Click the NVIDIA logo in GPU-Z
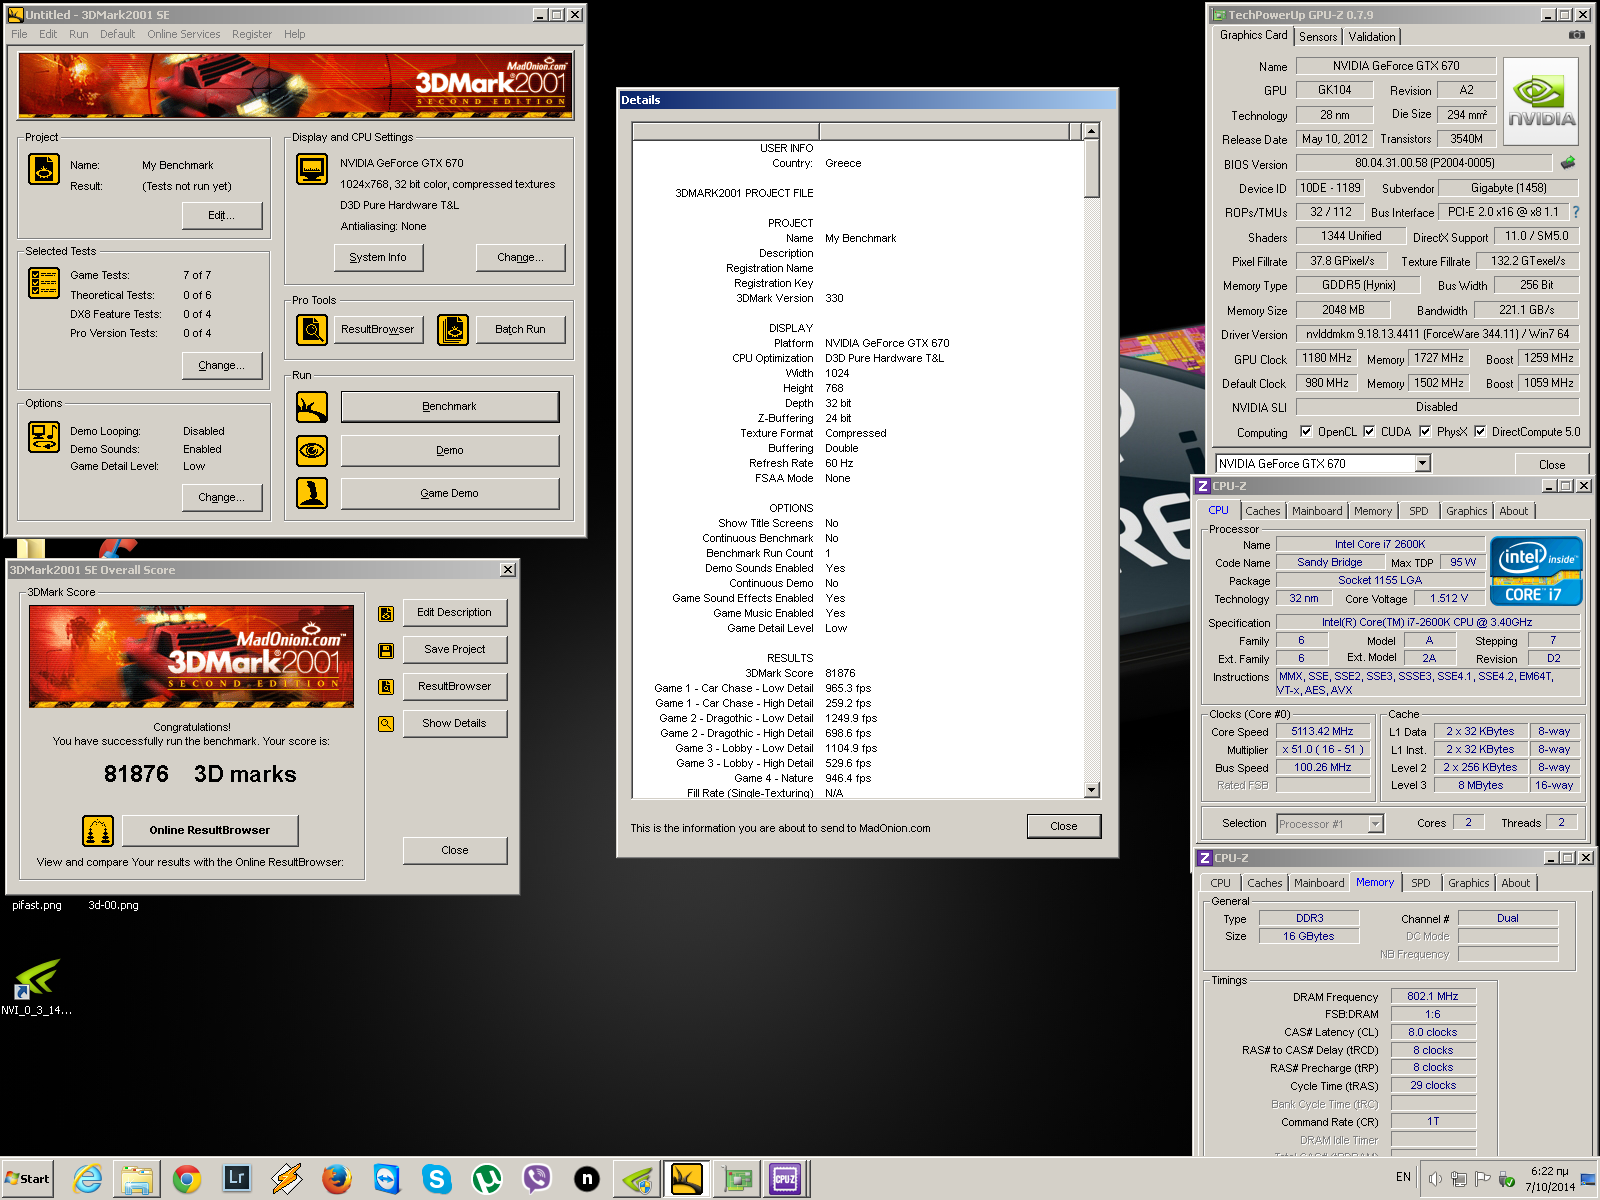Screen dimensions: 1600x1200 tap(1540, 102)
